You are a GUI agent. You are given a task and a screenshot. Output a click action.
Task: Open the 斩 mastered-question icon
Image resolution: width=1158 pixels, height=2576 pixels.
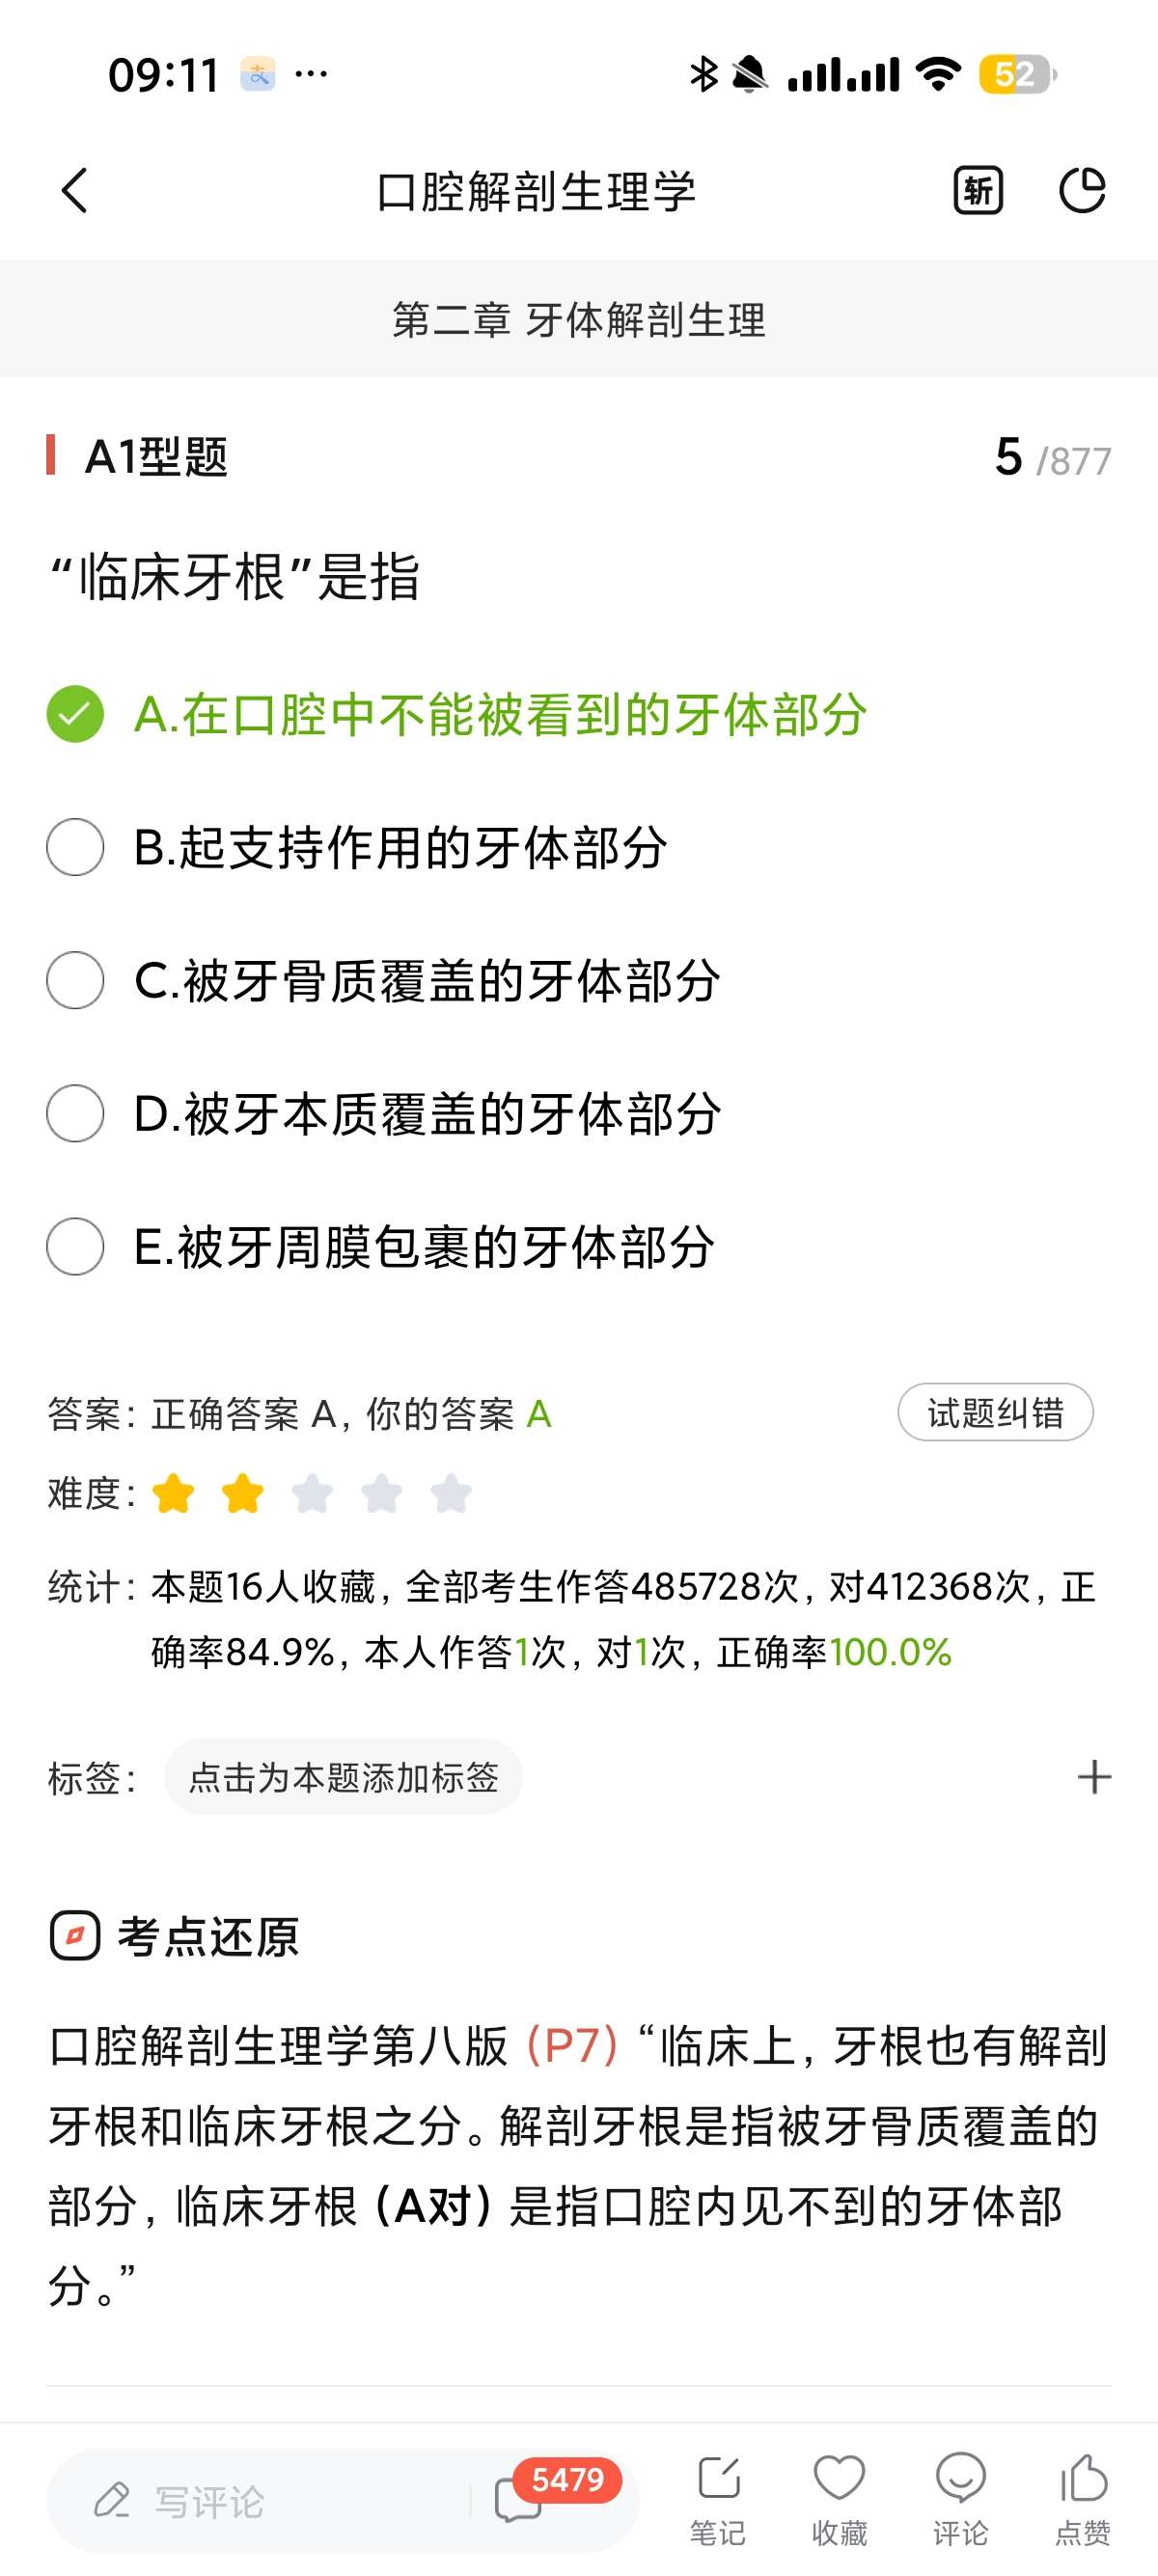coord(977,190)
